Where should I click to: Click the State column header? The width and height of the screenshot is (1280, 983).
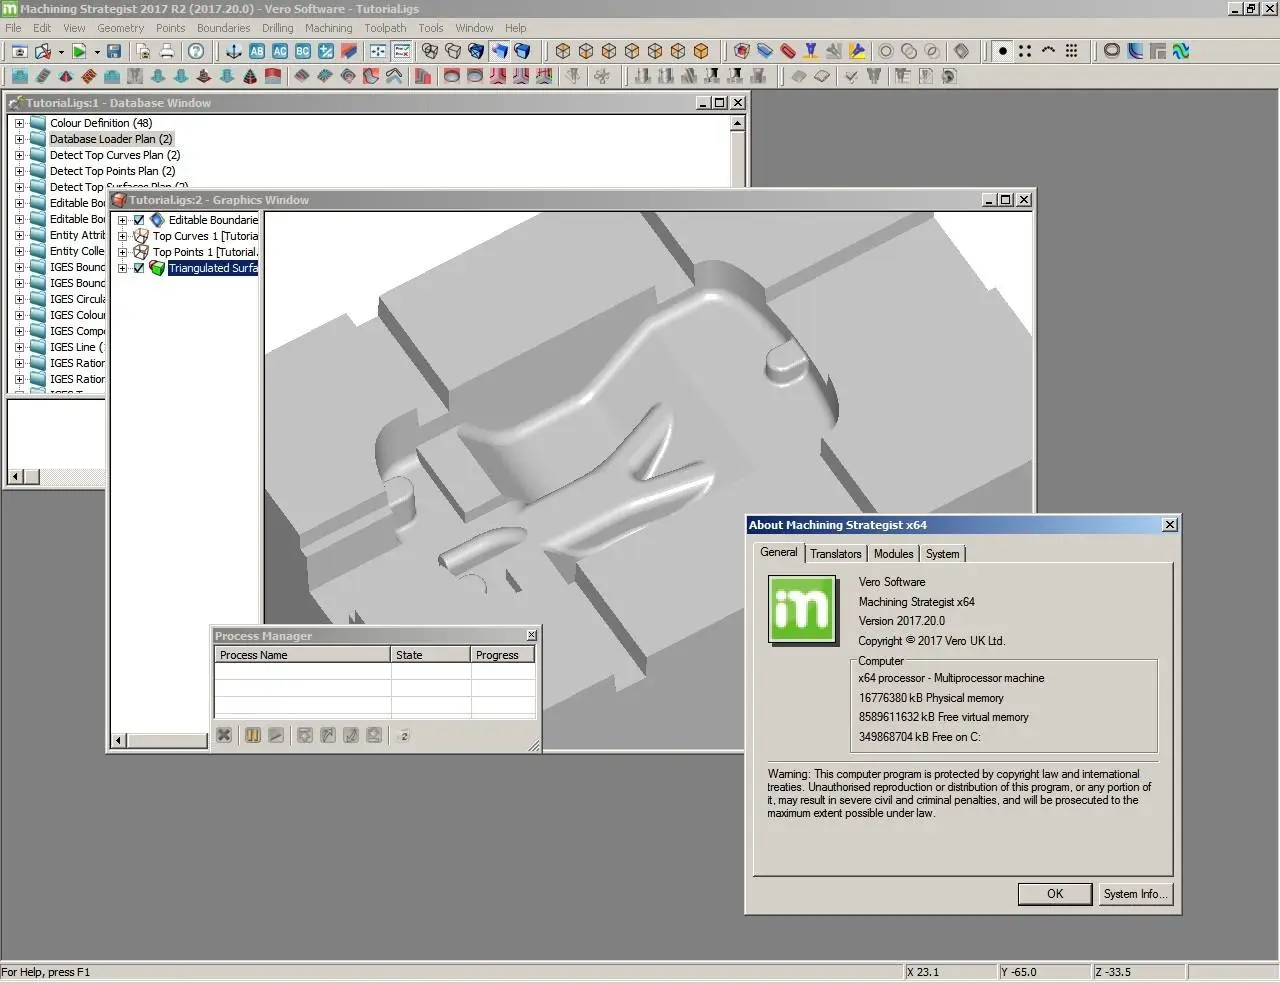430,655
